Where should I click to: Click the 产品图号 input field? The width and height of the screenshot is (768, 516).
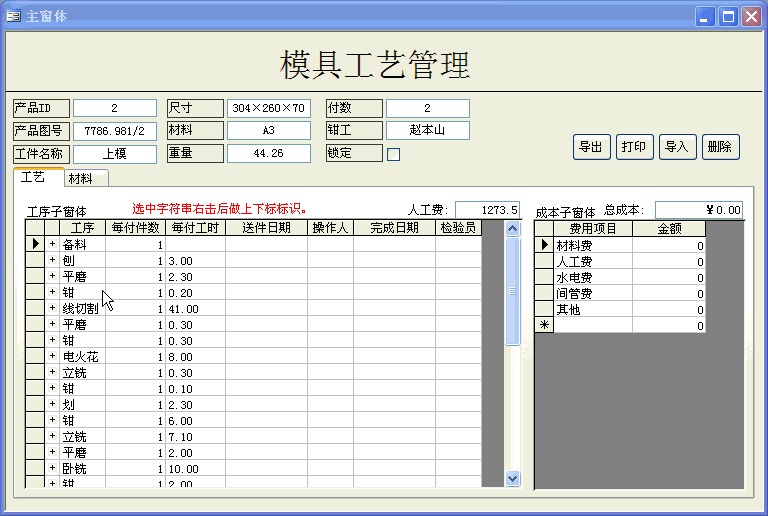tap(114, 131)
